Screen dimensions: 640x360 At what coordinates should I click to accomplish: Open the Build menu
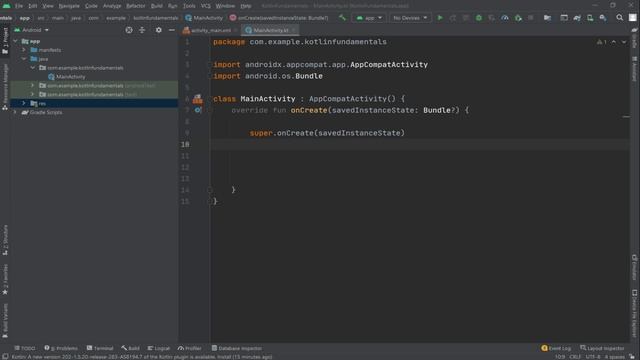tap(156, 6)
